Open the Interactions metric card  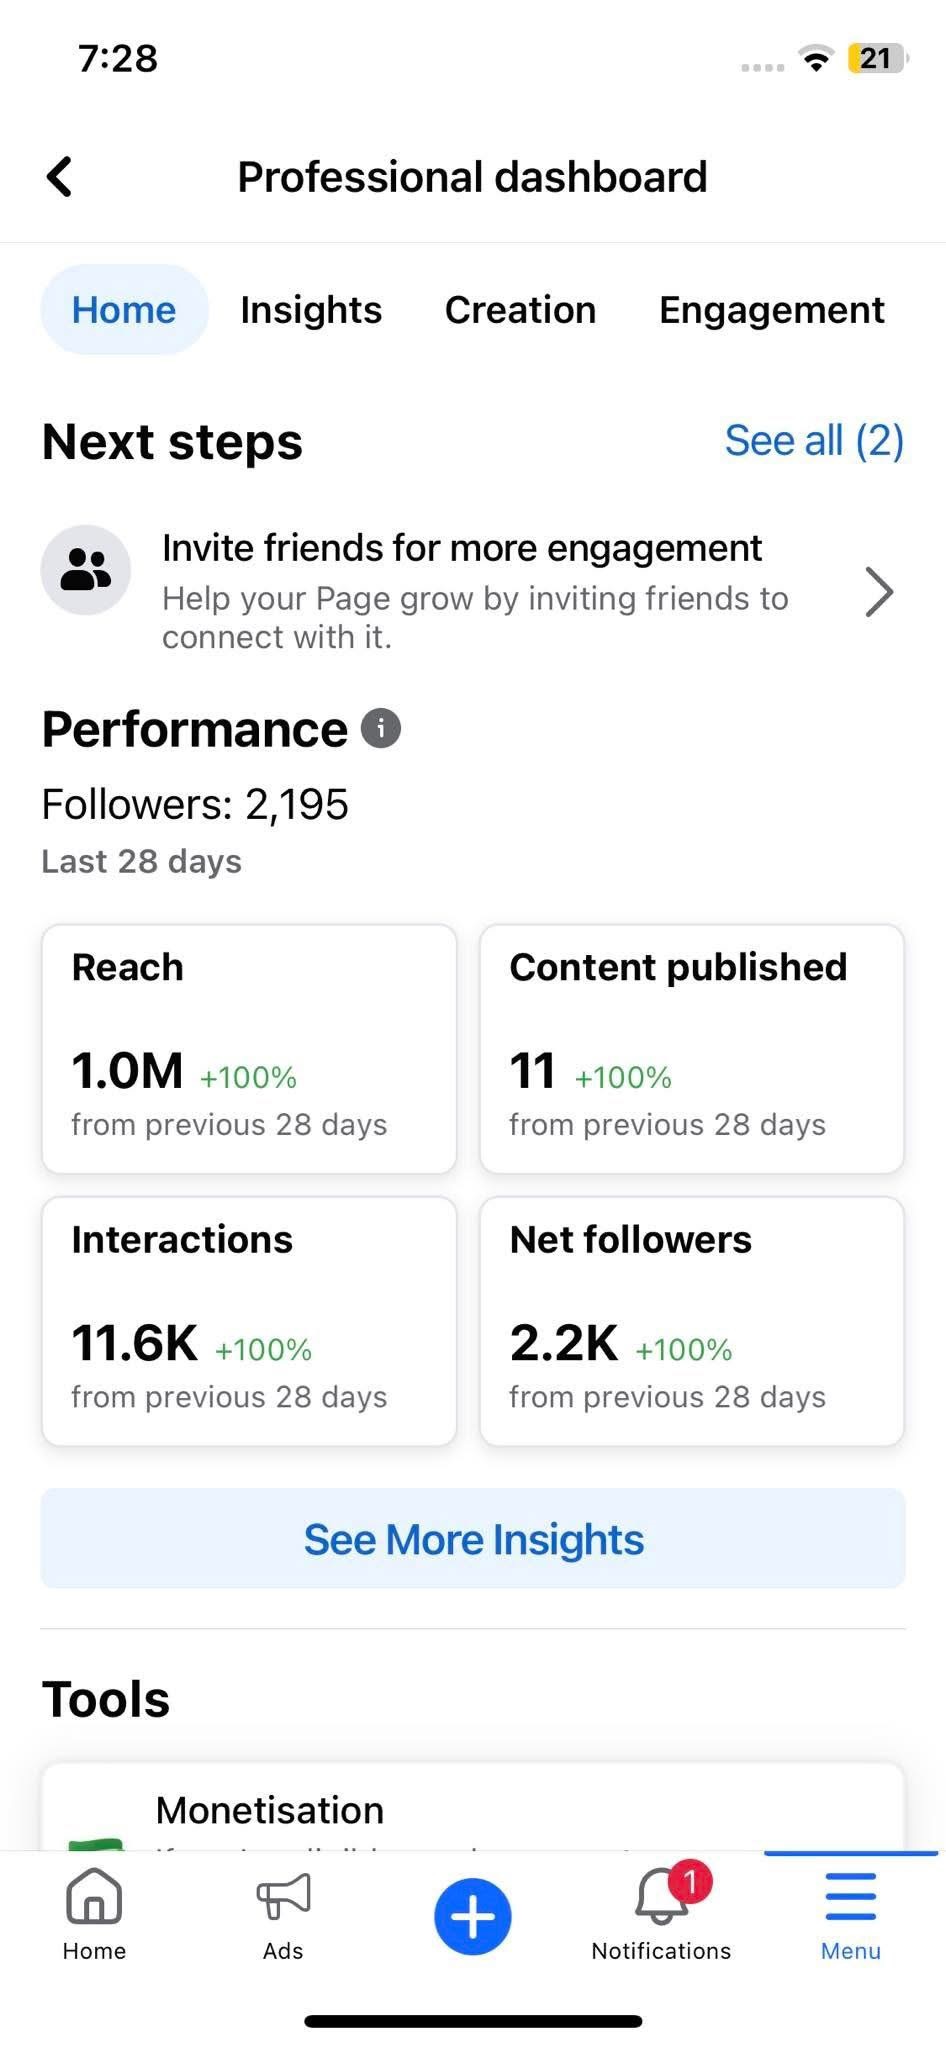point(249,1320)
